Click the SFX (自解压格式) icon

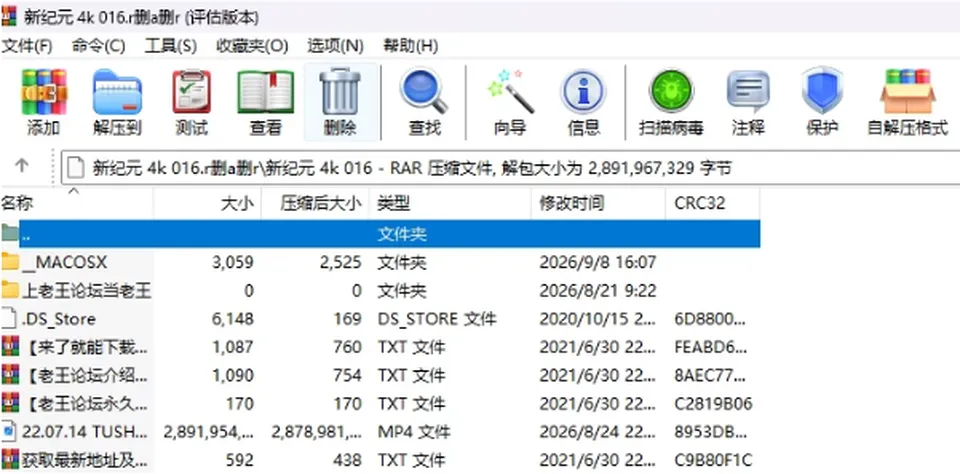(x=907, y=92)
